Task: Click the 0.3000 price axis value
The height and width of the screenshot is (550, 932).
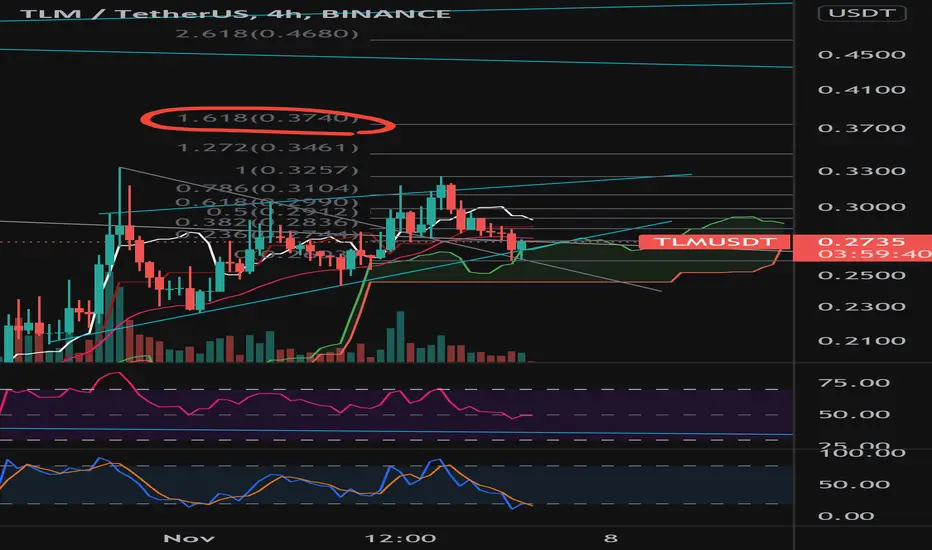Action: tap(862, 208)
